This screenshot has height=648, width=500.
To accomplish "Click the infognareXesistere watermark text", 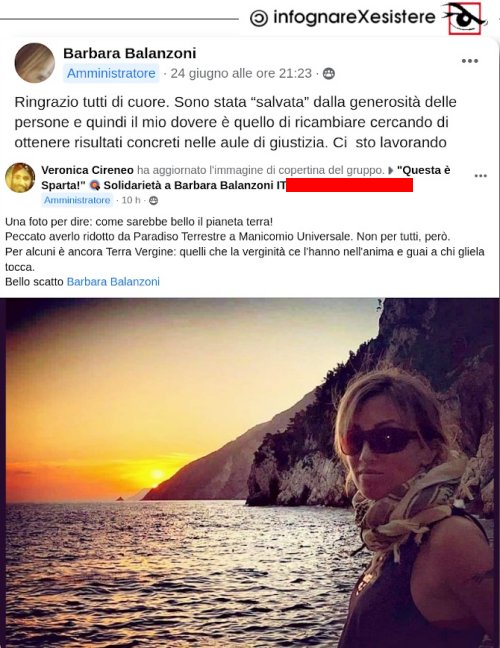I will coord(354,17).
